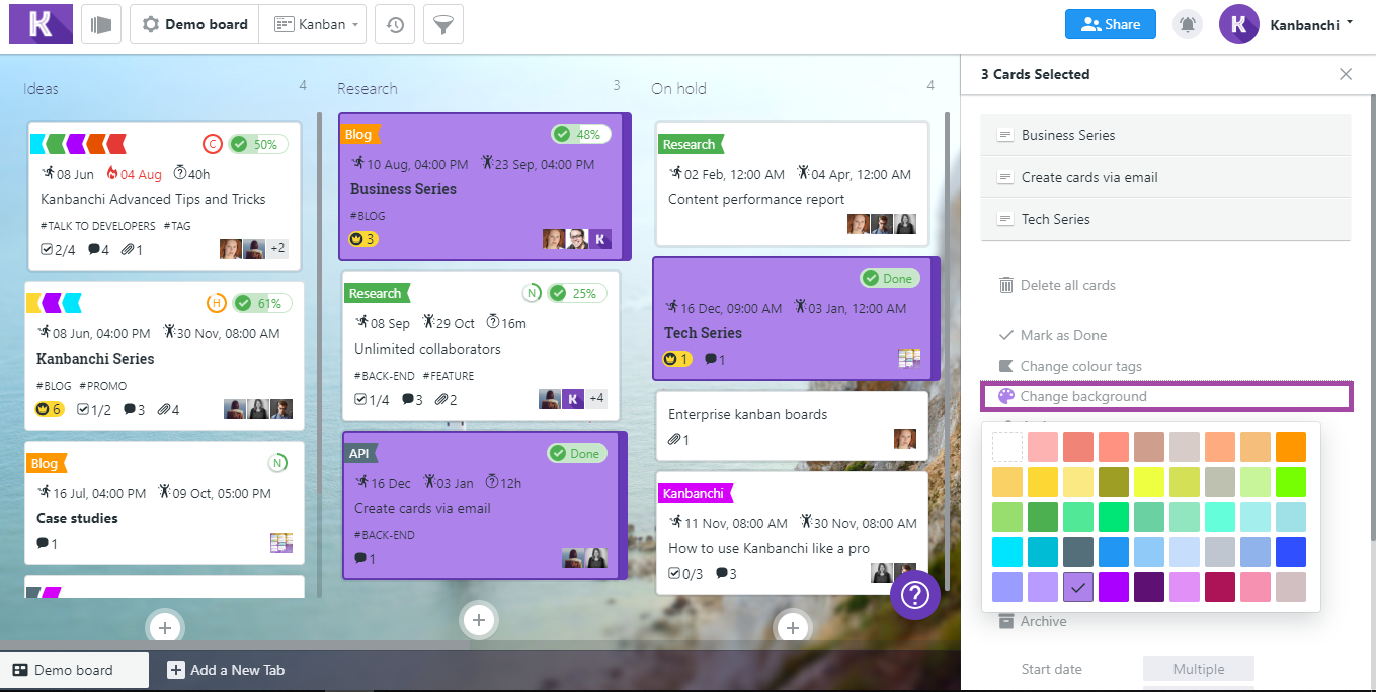
Task: Switch to the Demo board tab
Action: pyautogui.click(x=74, y=670)
